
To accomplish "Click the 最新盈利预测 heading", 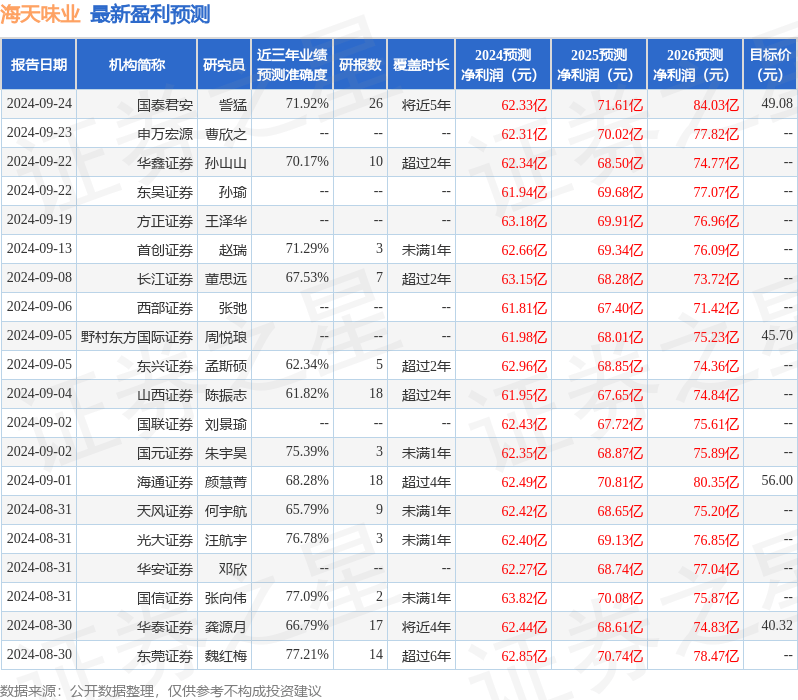I will pyautogui.click(x=150, y=14).
